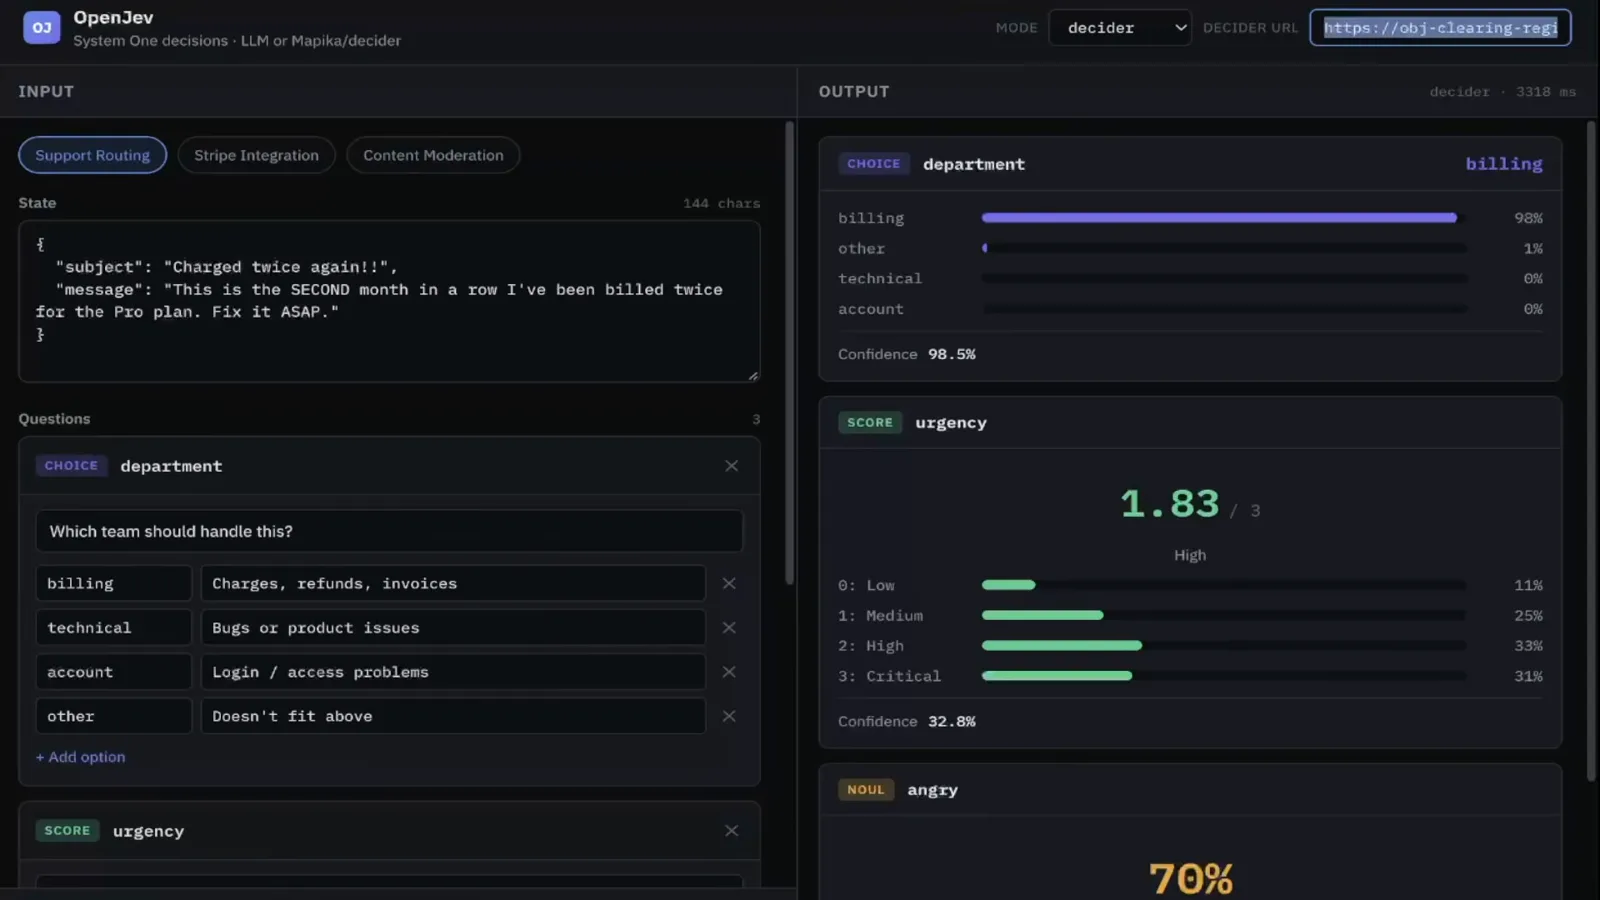Image resolution: width=1600 pixels, height=900 pixels.
Task: Switch to Stripe Integration preset
Action: (x=256, y=155)
